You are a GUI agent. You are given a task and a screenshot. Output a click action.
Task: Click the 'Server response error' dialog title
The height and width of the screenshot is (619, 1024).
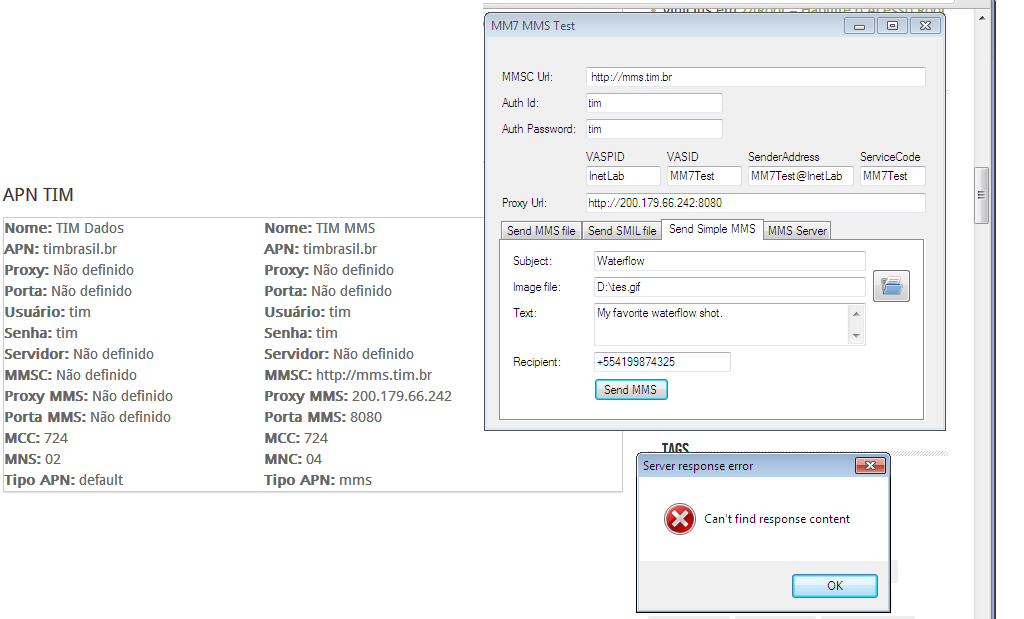coord(697,466)
